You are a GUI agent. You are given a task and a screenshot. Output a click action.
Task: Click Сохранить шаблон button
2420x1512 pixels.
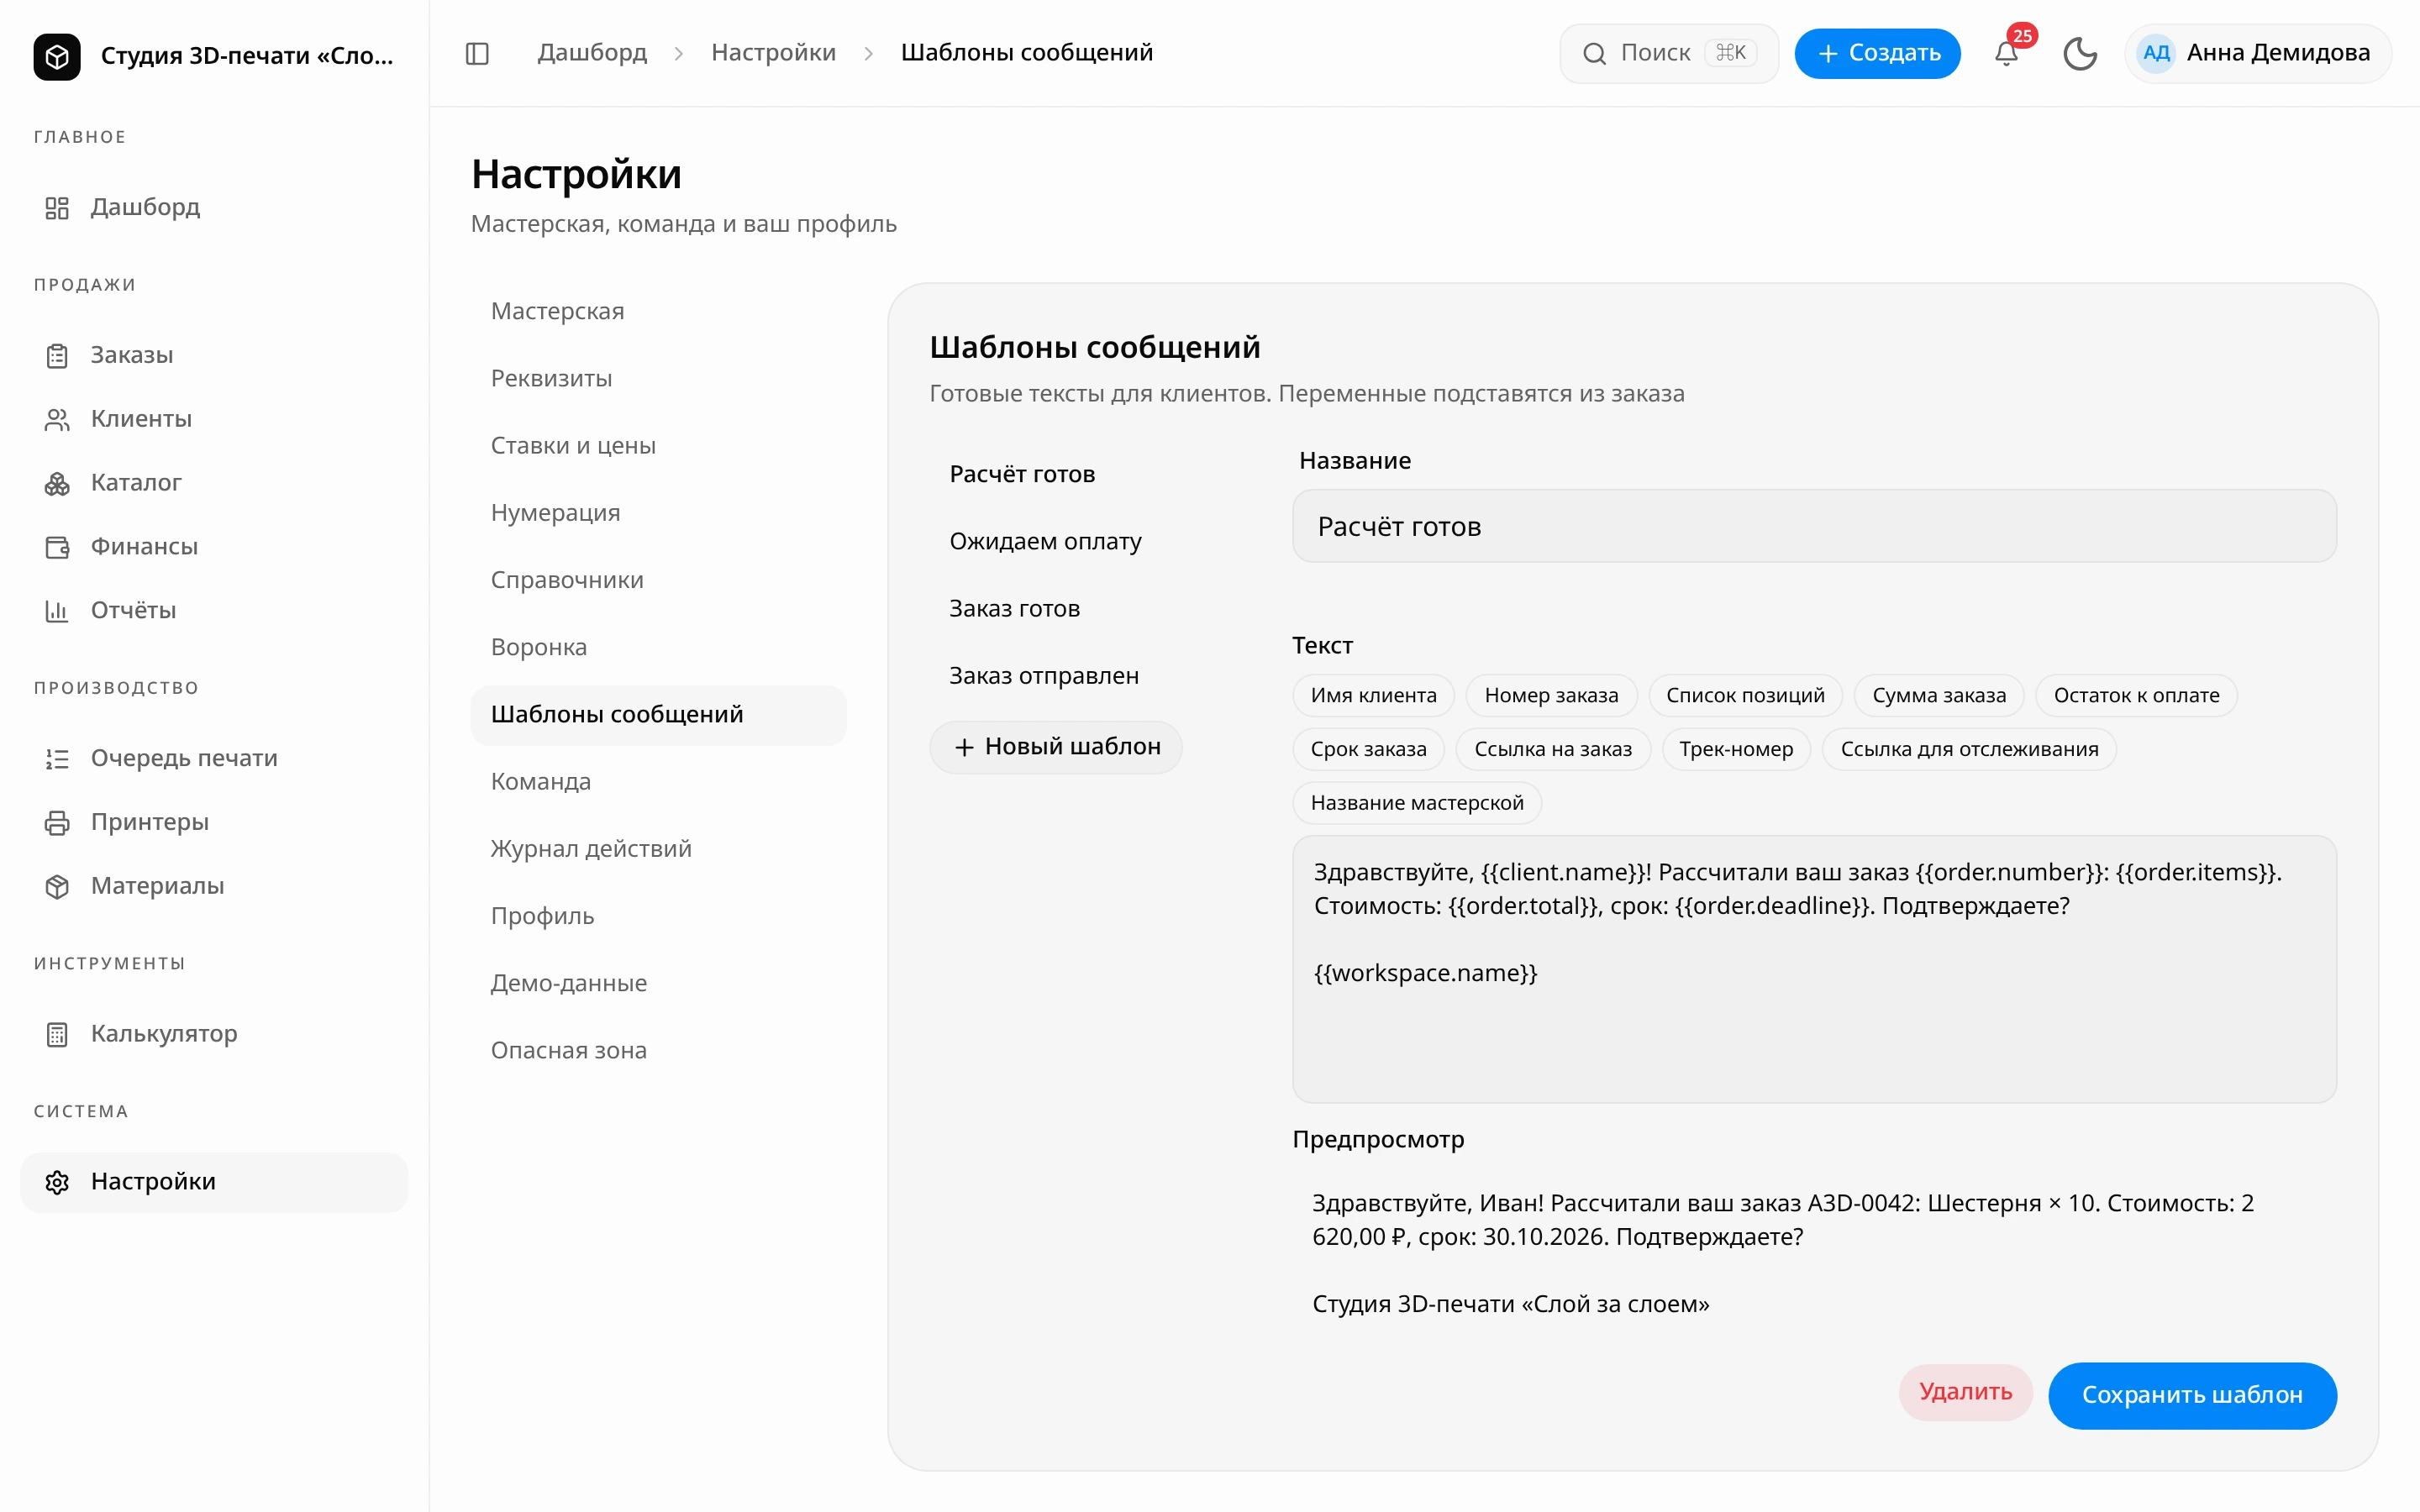[x=2192, y=1395]
